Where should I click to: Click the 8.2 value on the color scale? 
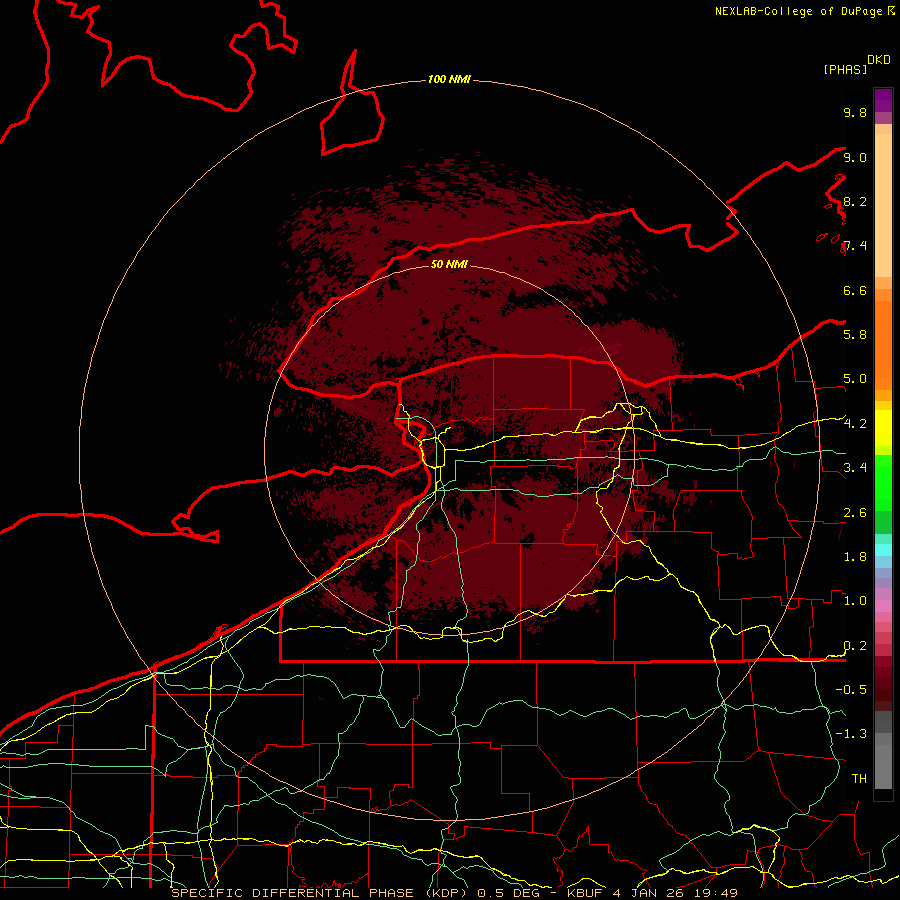coord(855,201)
